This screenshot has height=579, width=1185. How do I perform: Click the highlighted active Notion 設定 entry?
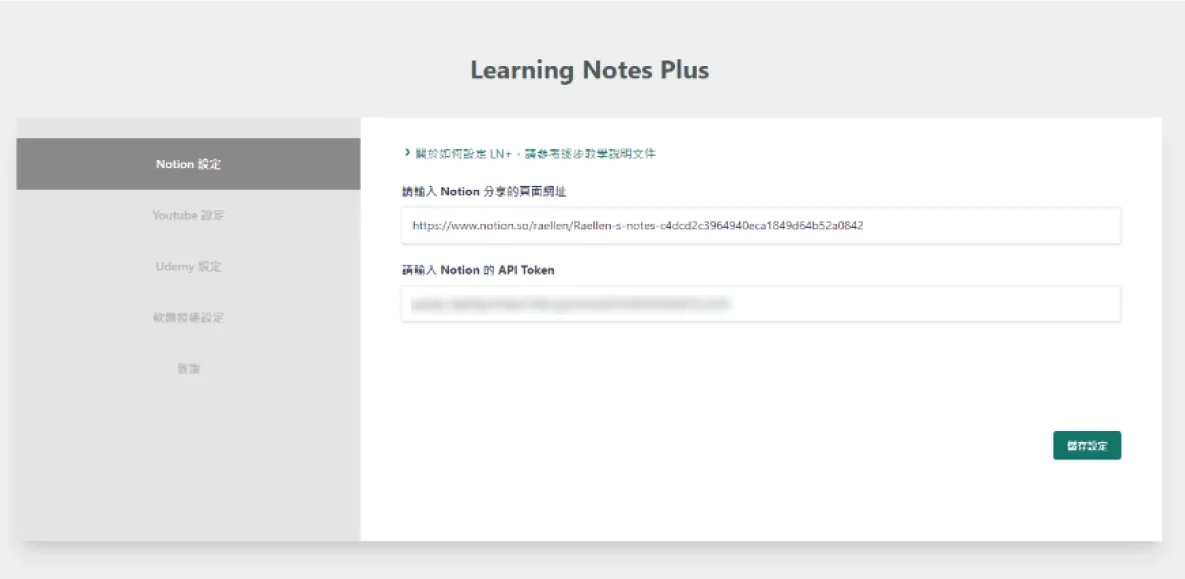coord(187,163)
